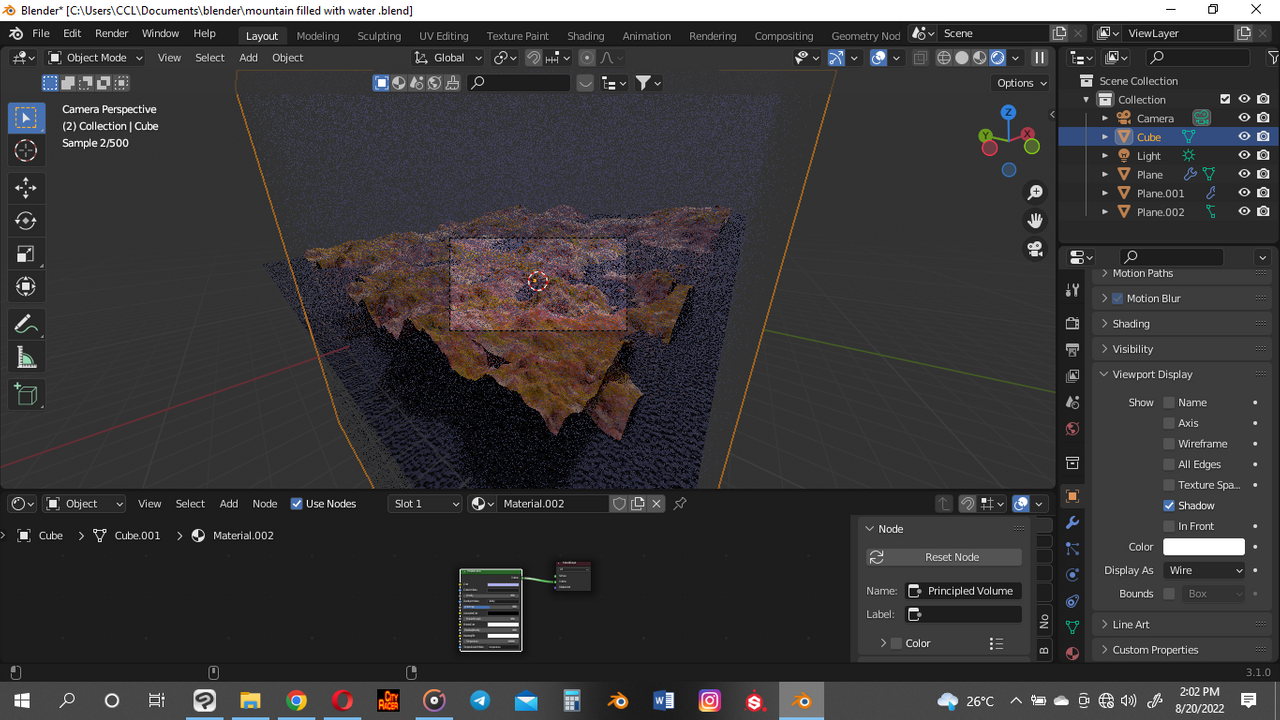Switch to wireframe viewport shading
This screenshot has width=1280, height=720.
[944, 58]
